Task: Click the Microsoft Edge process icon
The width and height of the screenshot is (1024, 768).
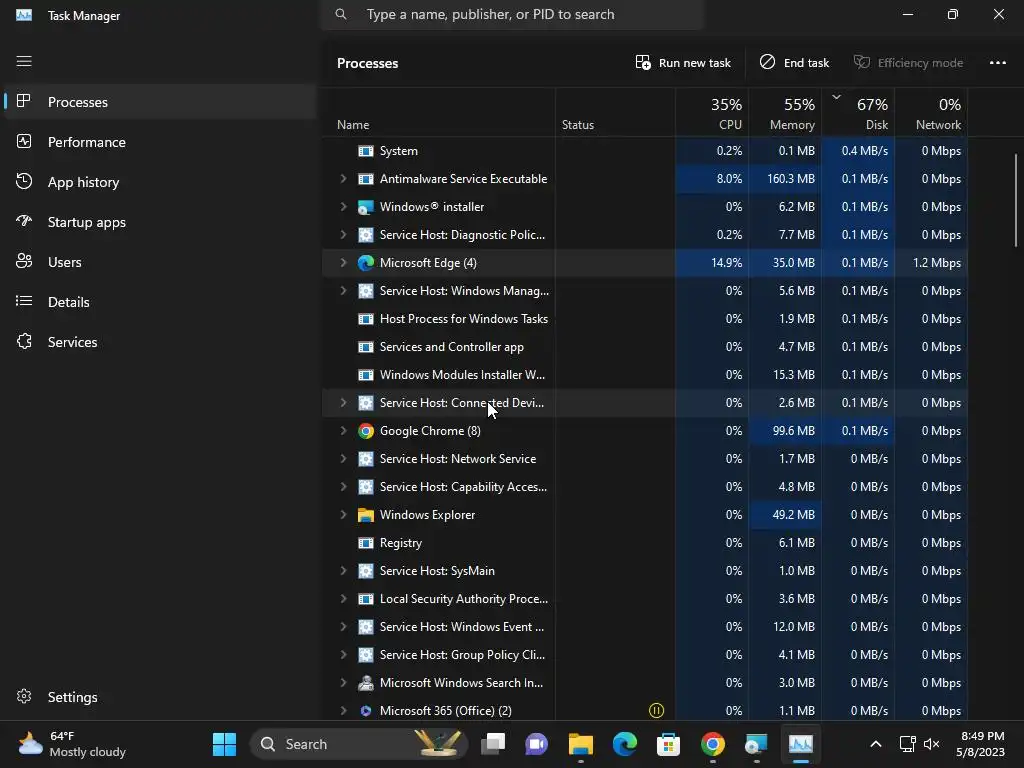Action: (x=366, y=263)
